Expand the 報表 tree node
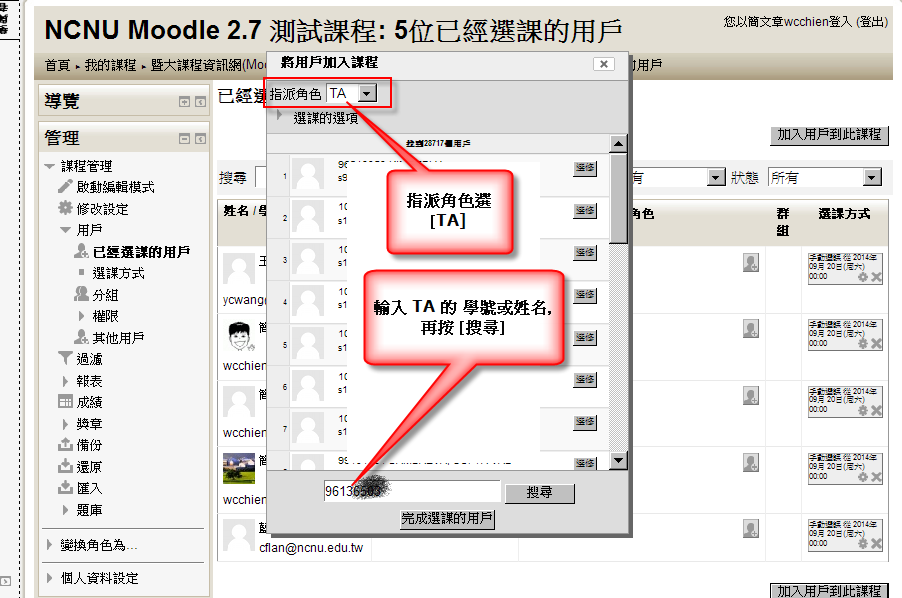The height and width of the screenshot is (598, 902). click(x=66, y=381)
